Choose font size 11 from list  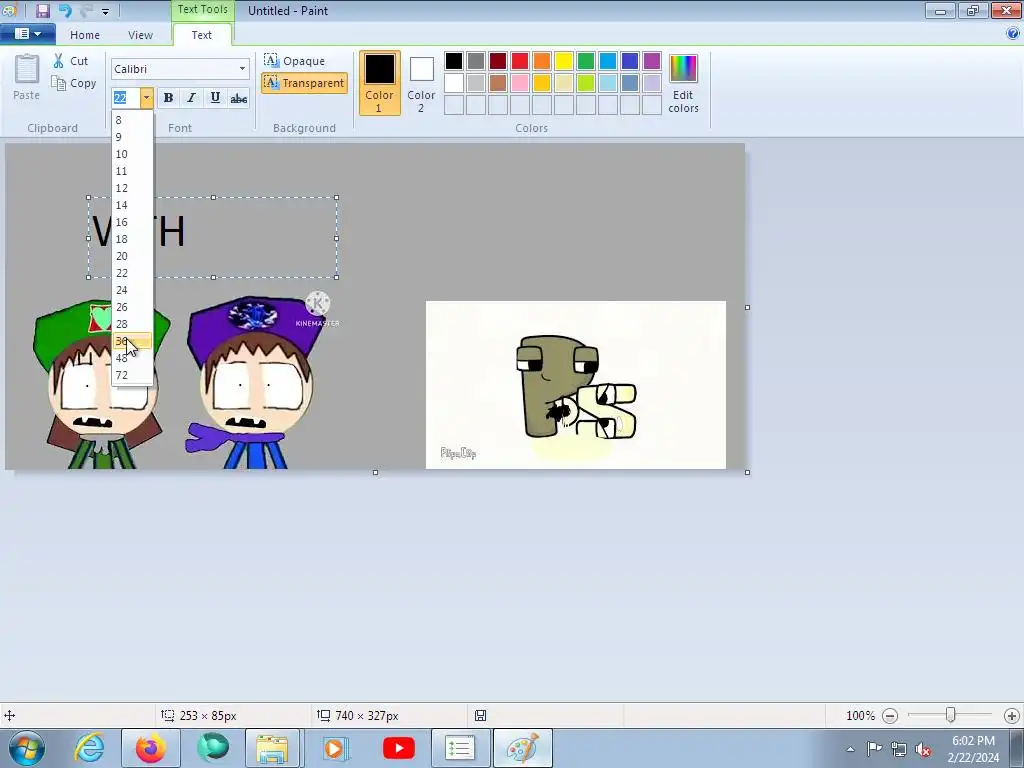click(133, 171)
